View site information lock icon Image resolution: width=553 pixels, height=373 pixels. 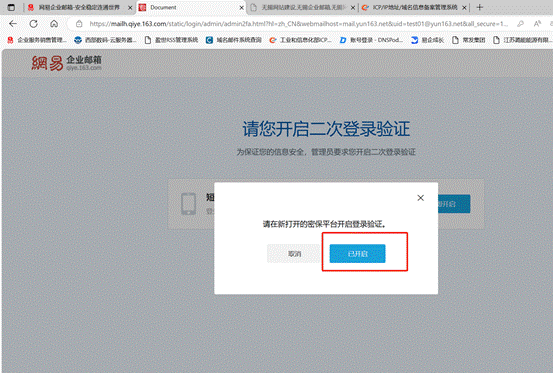79,24
